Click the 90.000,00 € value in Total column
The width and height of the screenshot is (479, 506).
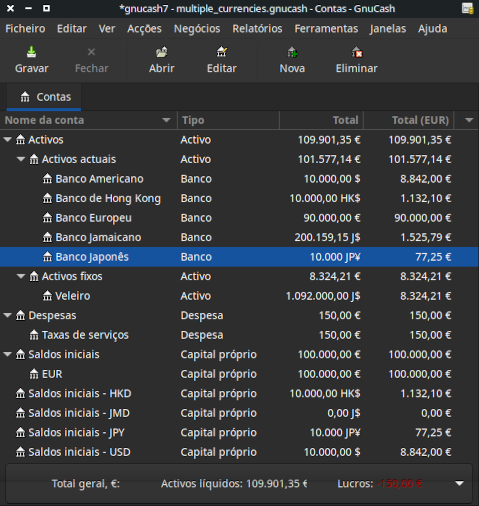click(x=332, y=218)
